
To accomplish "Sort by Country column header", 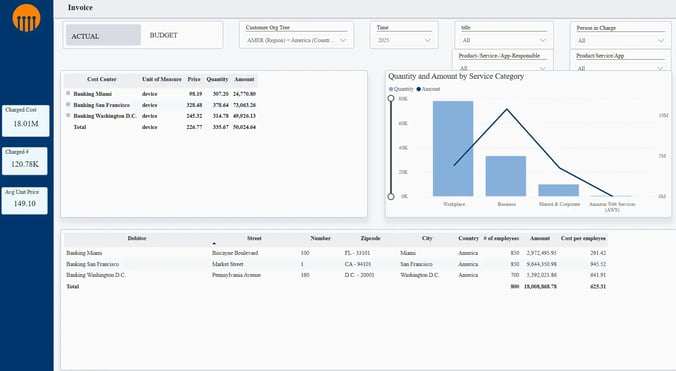I will click(469, 238).
